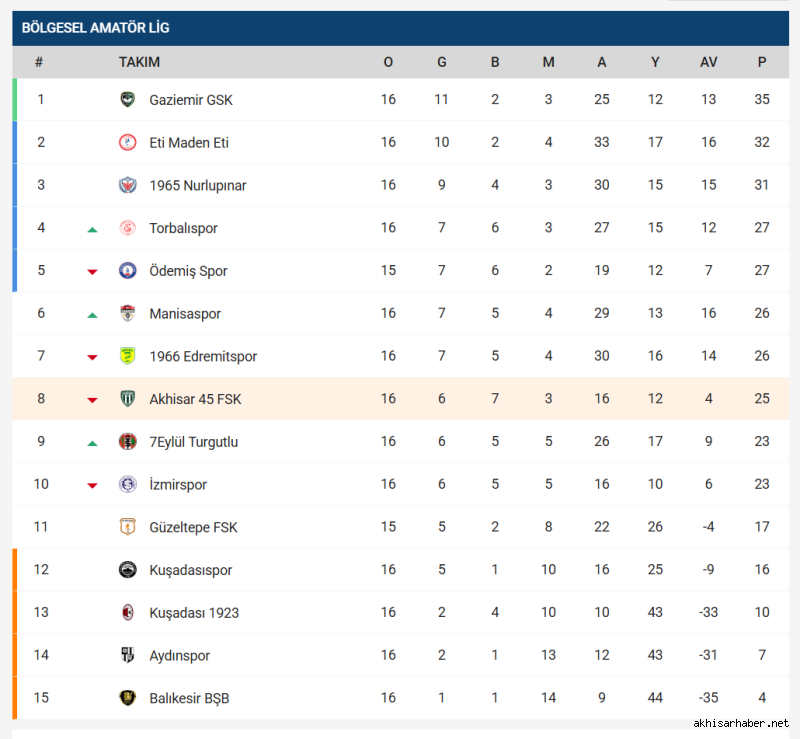Image resolution: width=800 pixels, height=739 pixels.
Task: Click the TAKIM column header
Action: point(139,62)
